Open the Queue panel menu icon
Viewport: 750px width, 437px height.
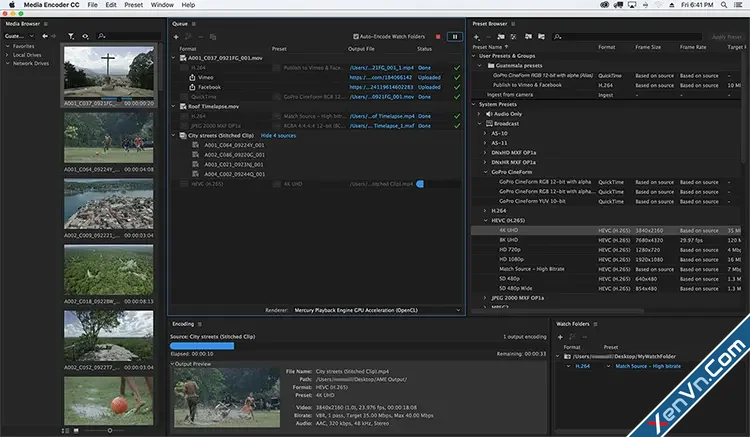click(x=194, y=24)
